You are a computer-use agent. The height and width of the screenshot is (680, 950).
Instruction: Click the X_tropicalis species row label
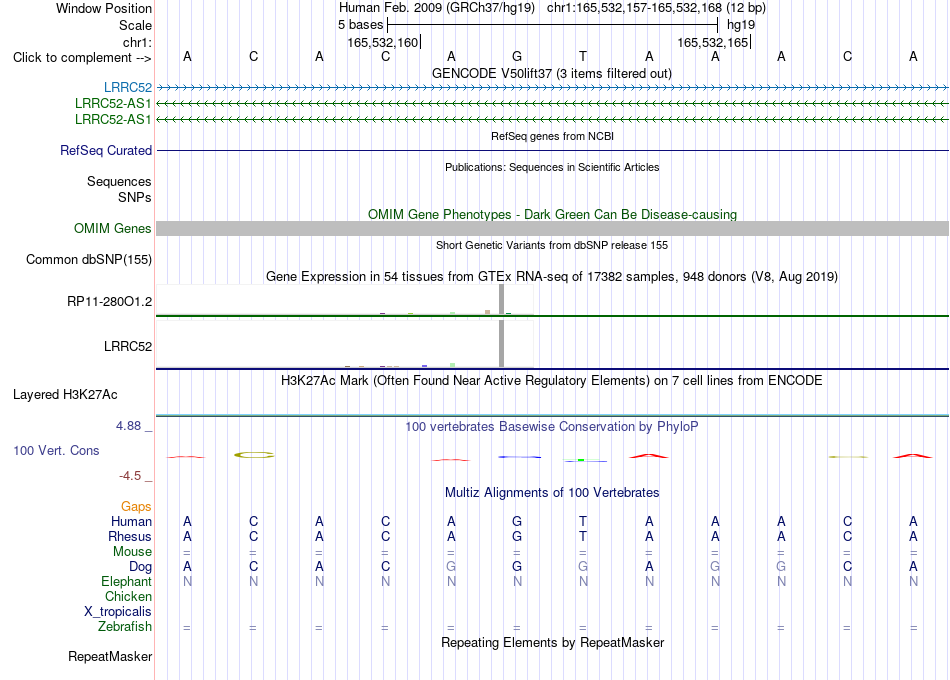[x=118, y=612]
